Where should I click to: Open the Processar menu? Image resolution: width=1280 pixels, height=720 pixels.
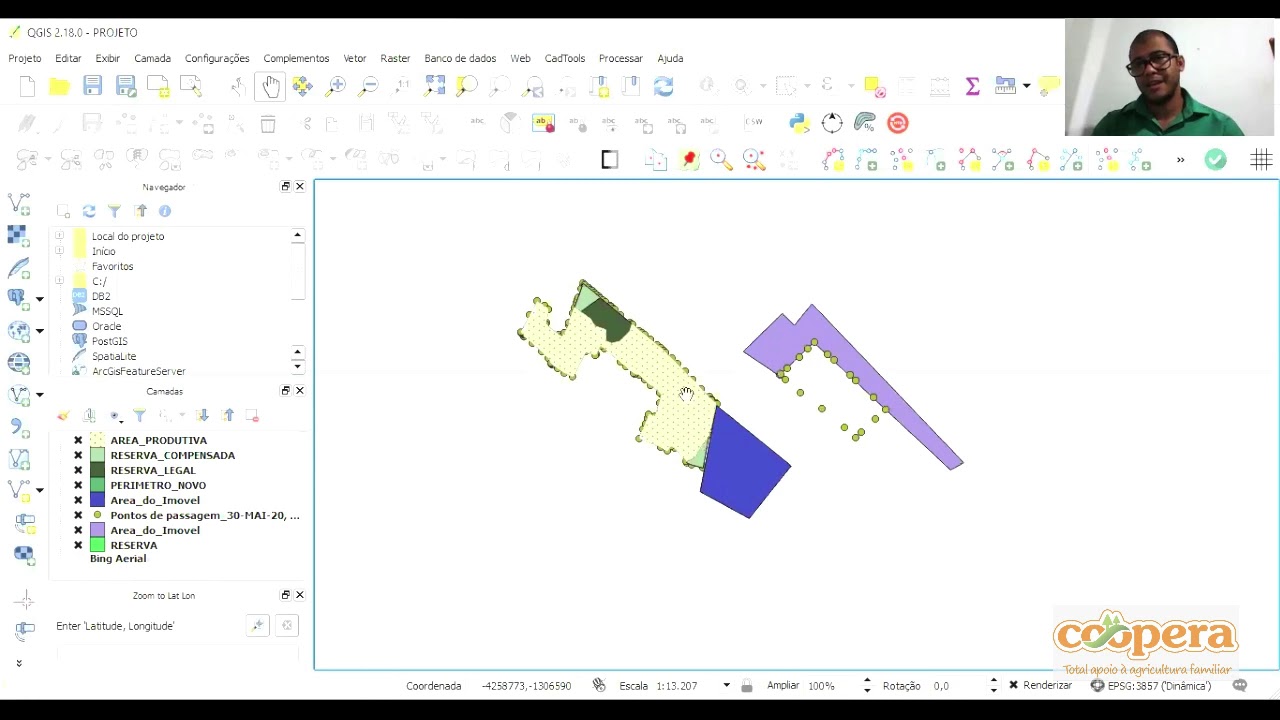620,58
